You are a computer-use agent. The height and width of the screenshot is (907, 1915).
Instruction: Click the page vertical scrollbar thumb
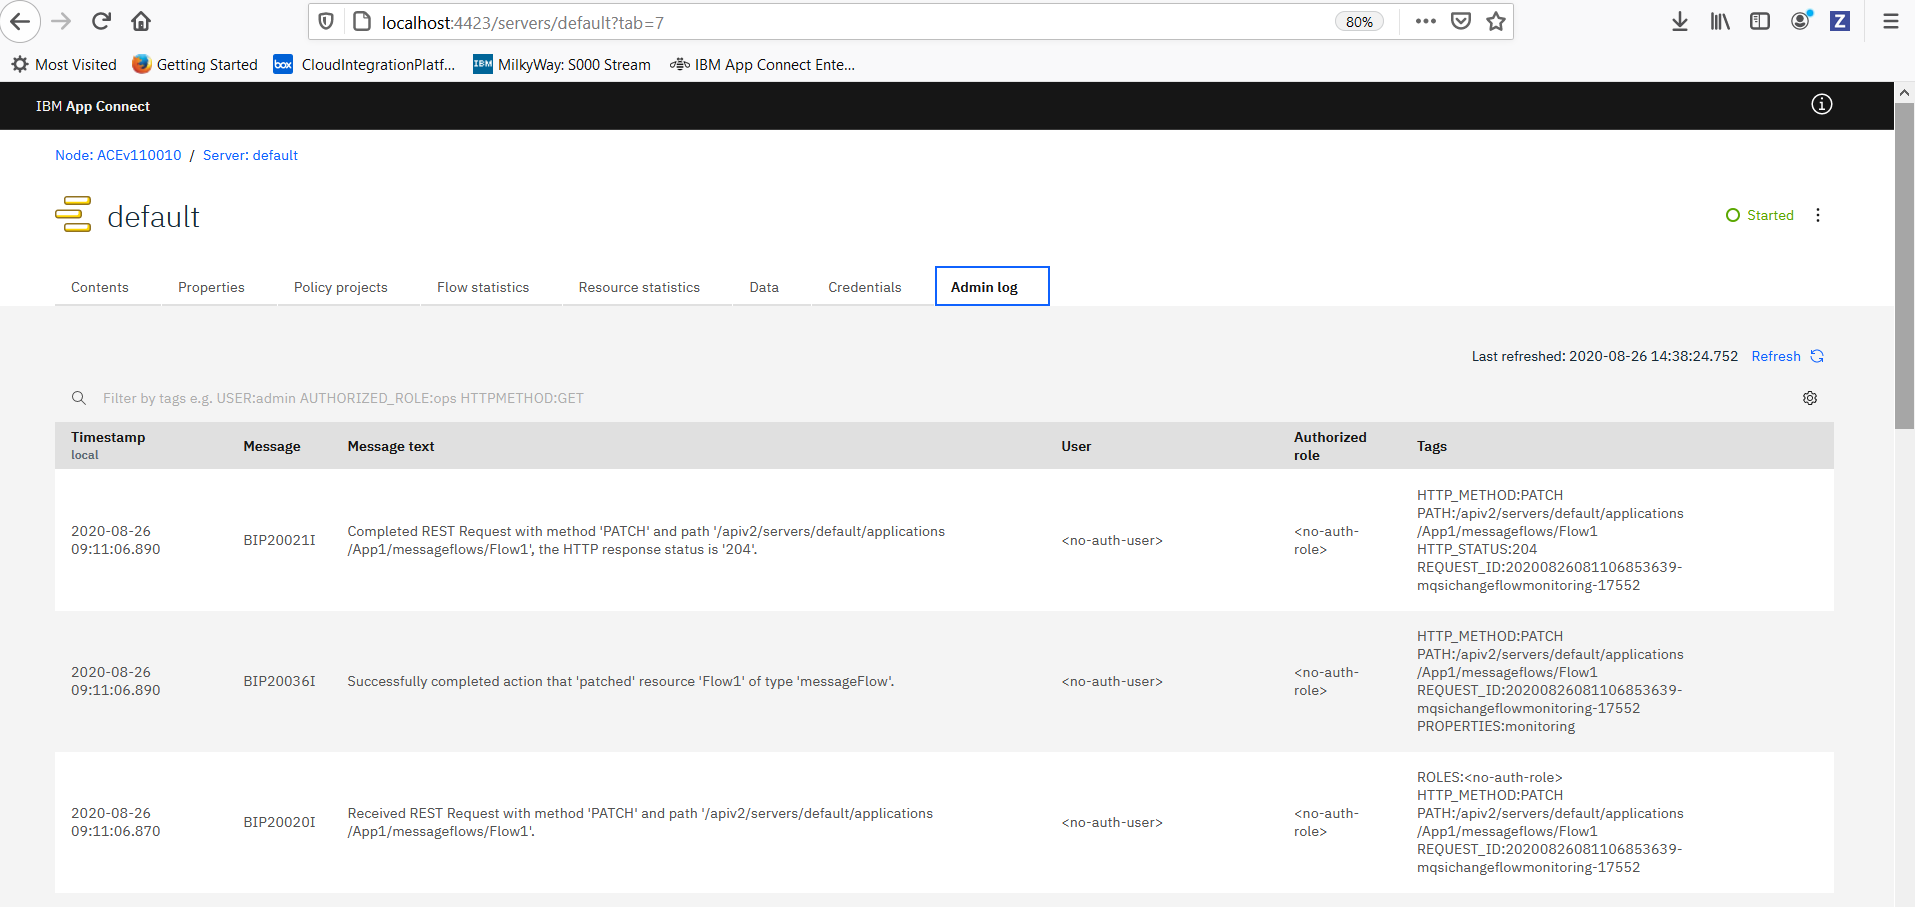tap(1904, 265)
